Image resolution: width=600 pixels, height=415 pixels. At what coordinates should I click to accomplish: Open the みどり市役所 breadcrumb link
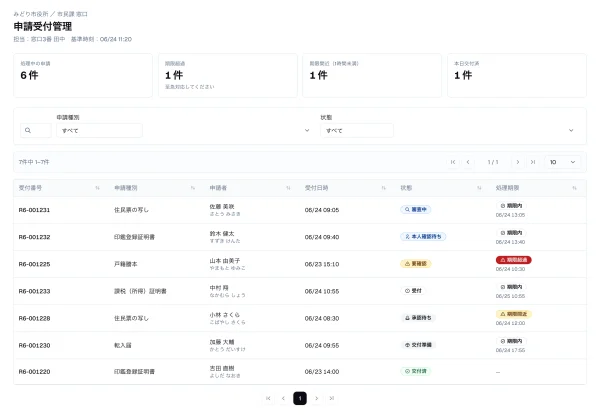point(31,14)
